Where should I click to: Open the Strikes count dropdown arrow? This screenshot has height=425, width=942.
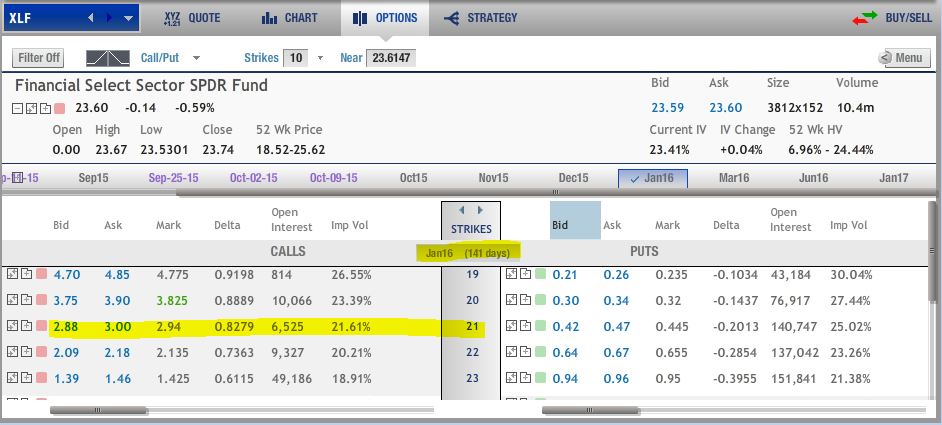pos(320,58)
